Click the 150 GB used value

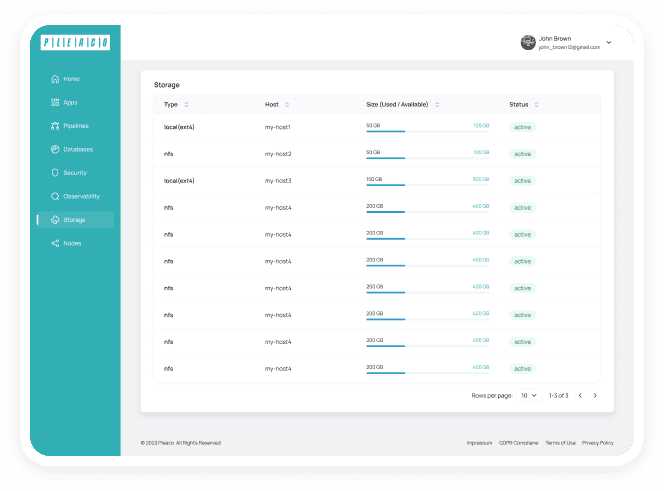(x=374, y=179)
